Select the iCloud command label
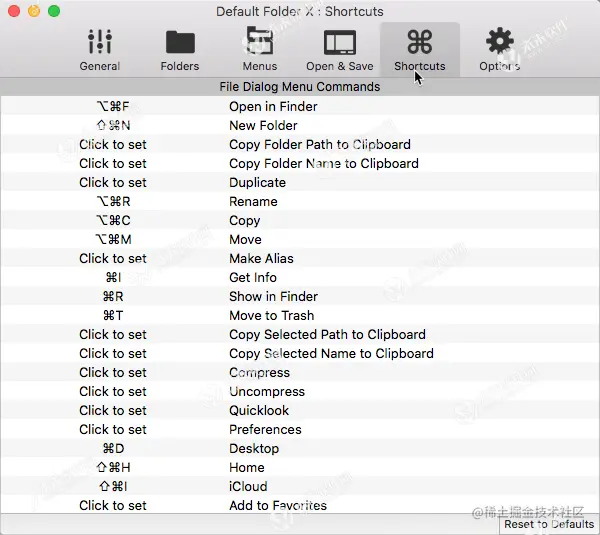Image resolution: width=600 pixels, height=535 pixels. click(248, 487)
